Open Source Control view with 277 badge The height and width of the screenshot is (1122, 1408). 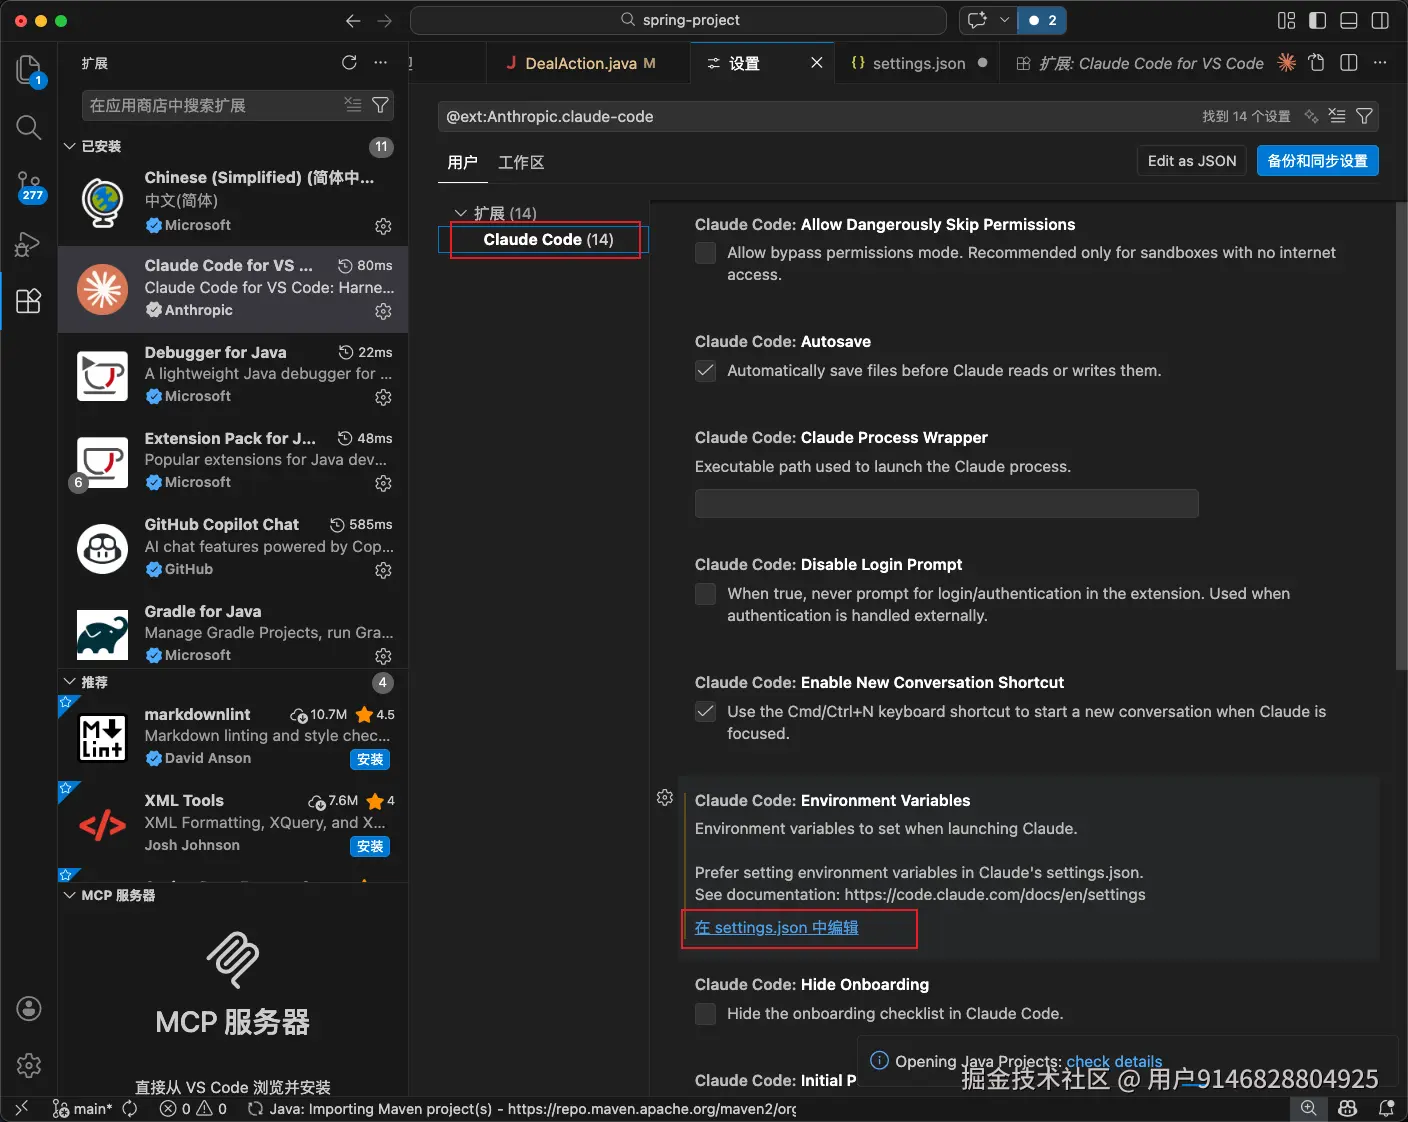29,185
